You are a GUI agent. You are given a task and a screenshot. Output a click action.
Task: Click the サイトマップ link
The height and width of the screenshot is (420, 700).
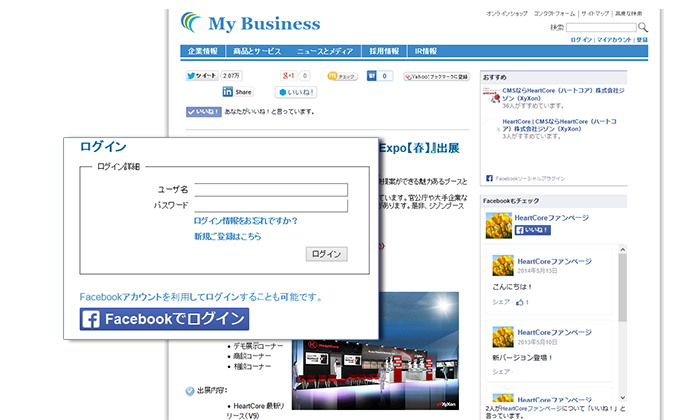(x=595, y=14)
